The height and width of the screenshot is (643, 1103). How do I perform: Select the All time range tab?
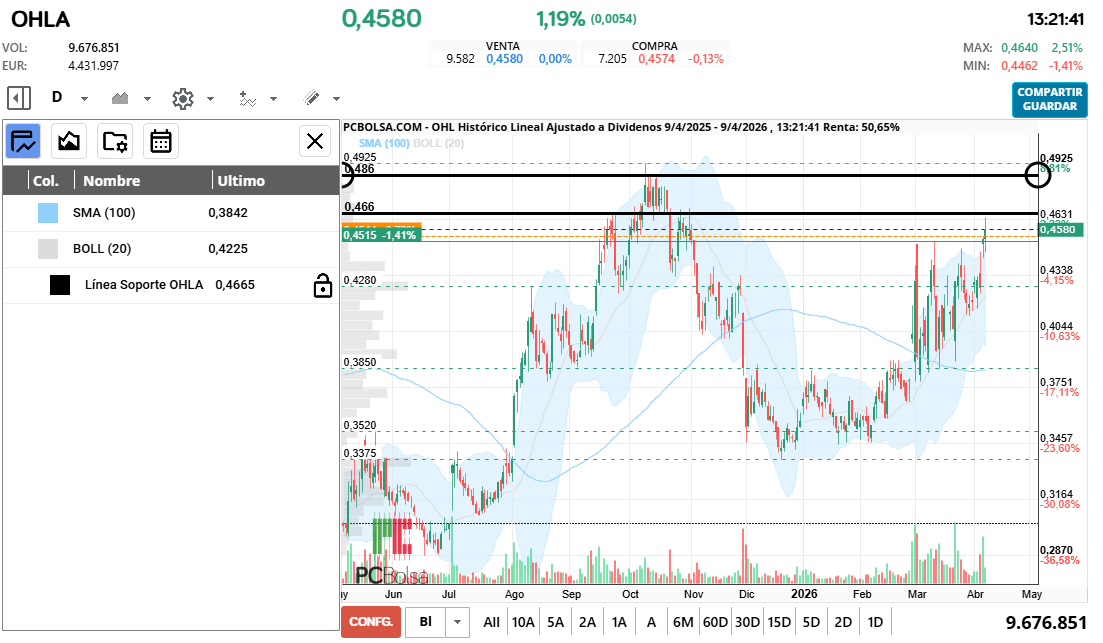click(x=491, y=621)
